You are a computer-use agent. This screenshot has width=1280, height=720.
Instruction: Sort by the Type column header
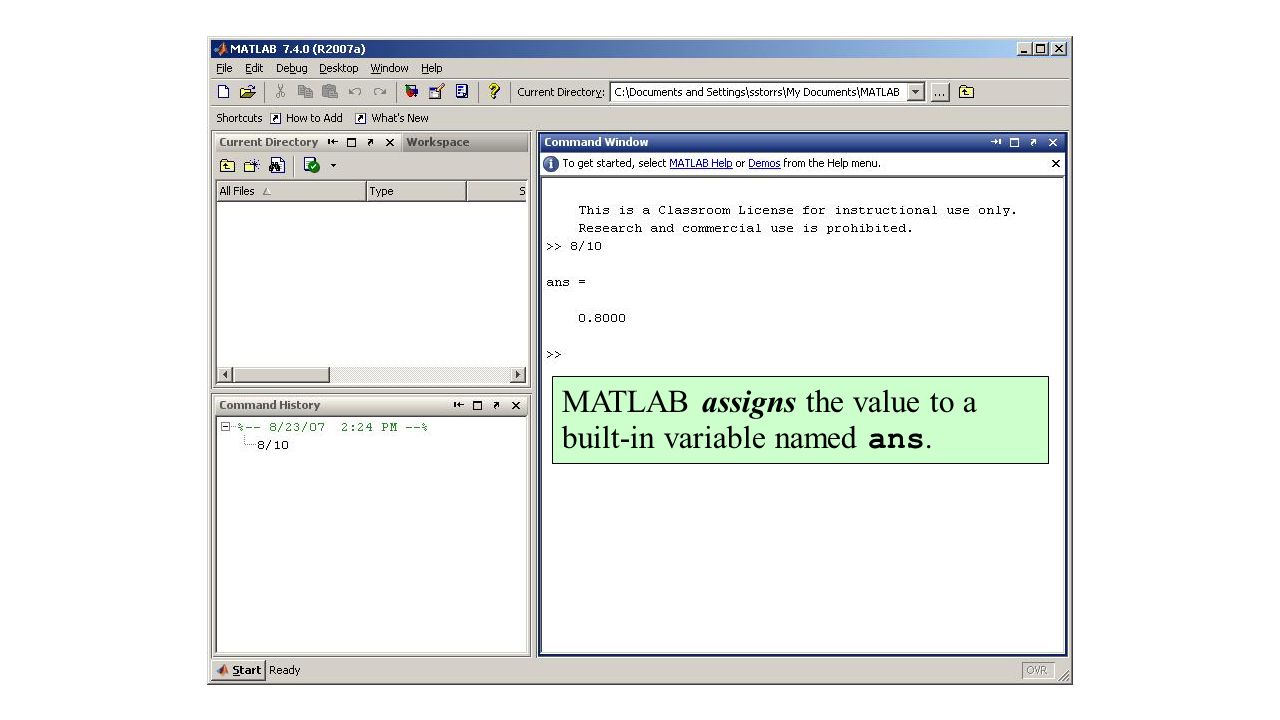pos(416,191)
